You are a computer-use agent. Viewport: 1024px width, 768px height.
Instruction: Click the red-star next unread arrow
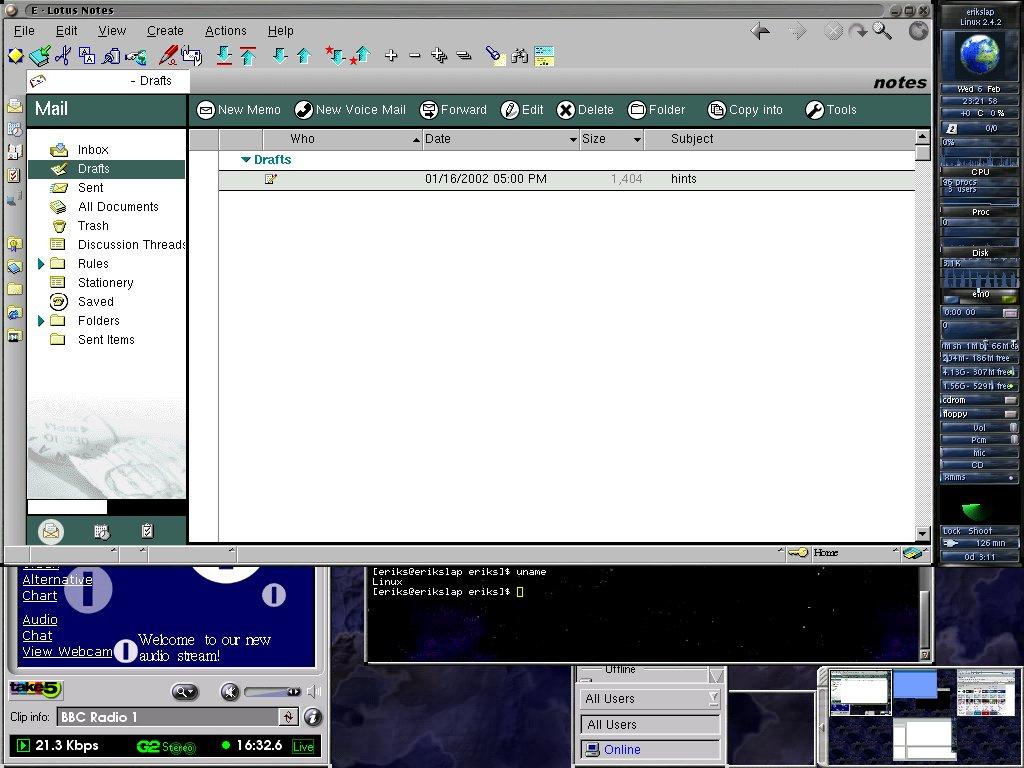[334, 56]
